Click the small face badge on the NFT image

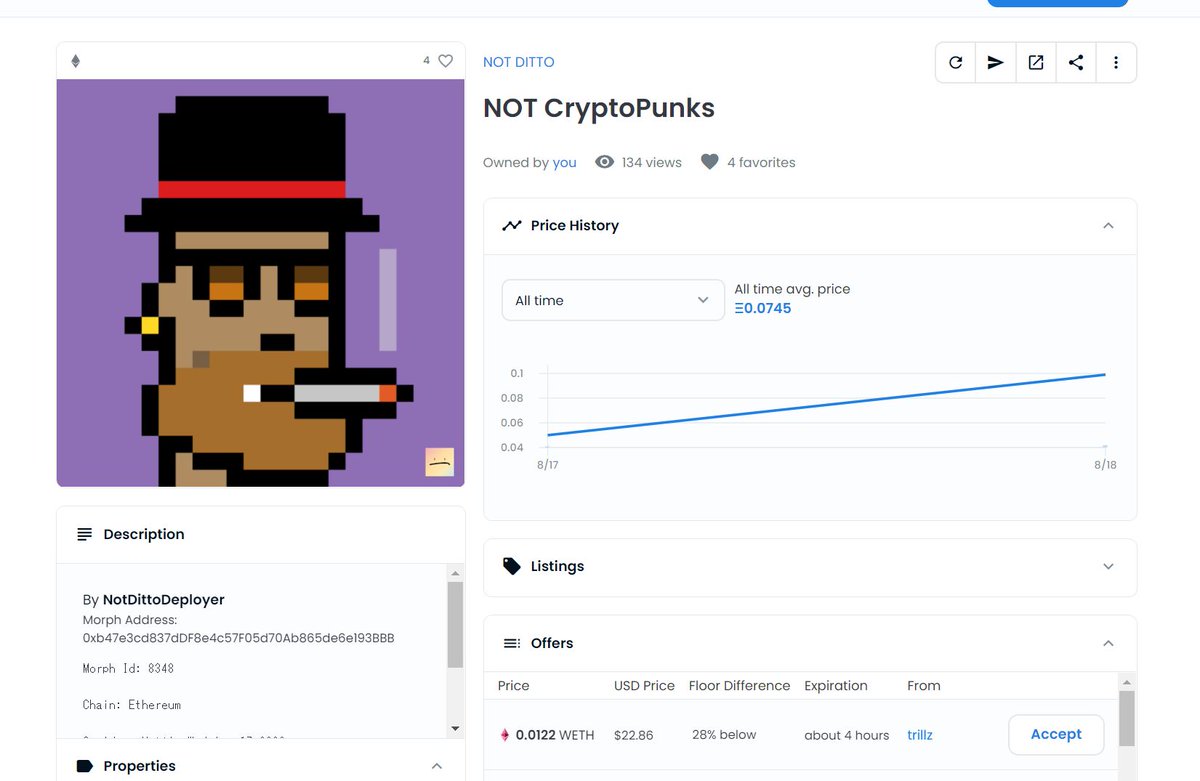coord(439,462)
